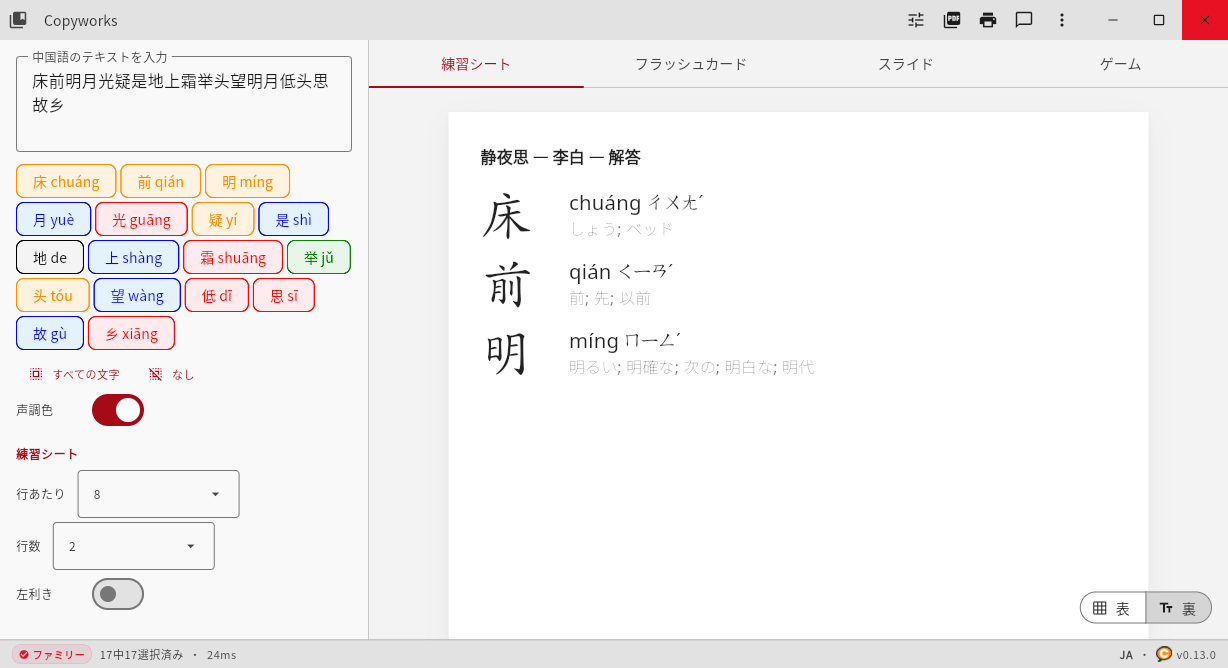Toggle character chip 故 gù
1228x668 pixels.
(50, 333)
